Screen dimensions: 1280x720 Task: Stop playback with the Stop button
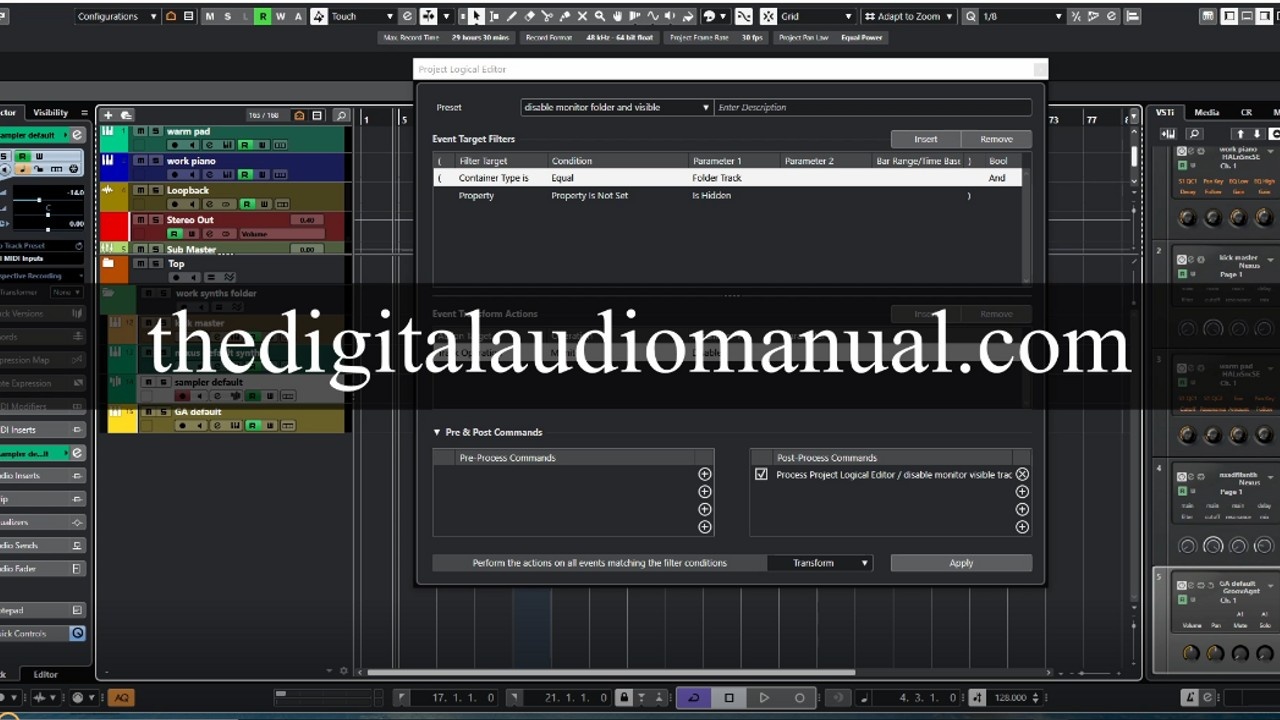point(729,698)
